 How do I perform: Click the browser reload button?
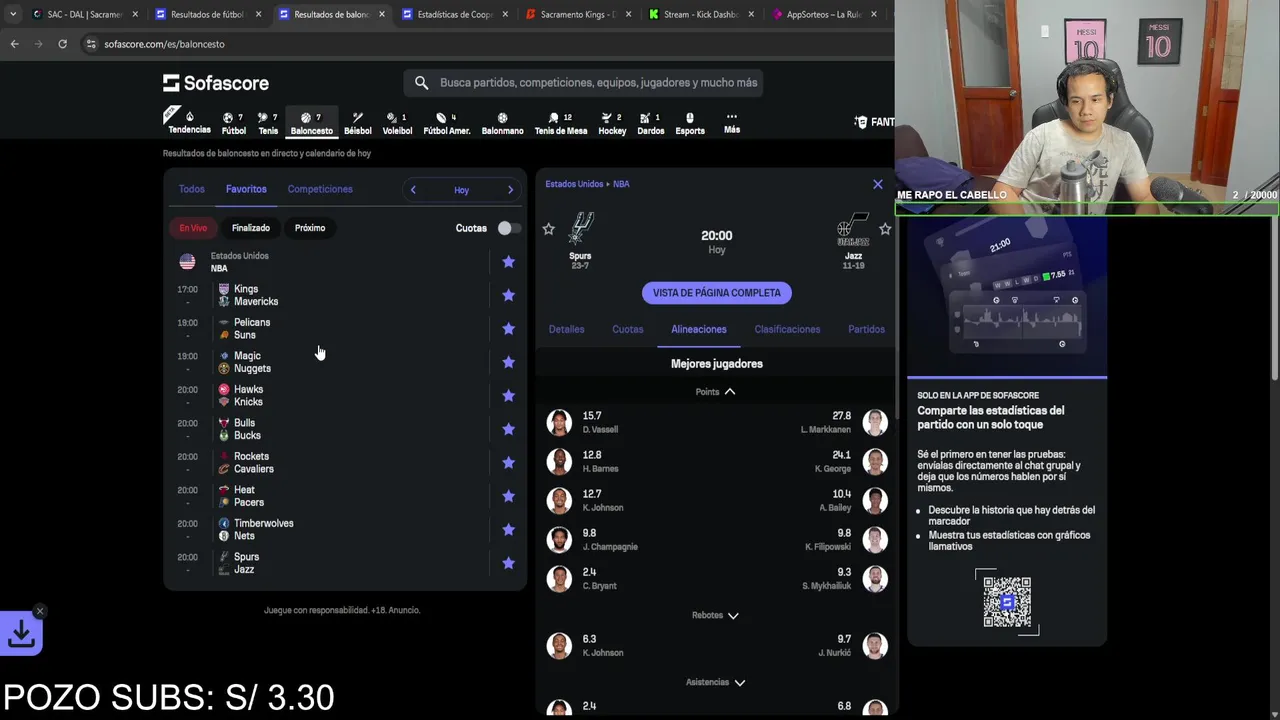[x=62, y=44]
